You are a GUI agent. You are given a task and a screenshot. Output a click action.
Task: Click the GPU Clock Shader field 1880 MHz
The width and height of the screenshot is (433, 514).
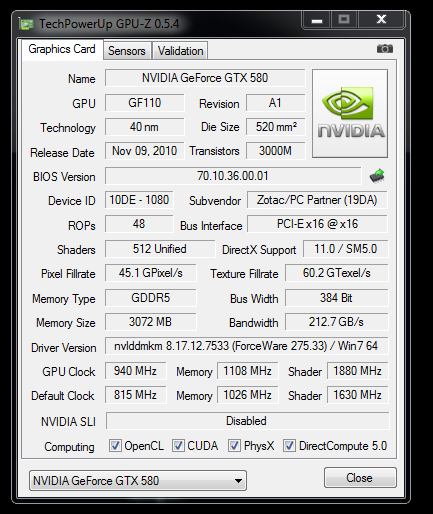point(357,371)
